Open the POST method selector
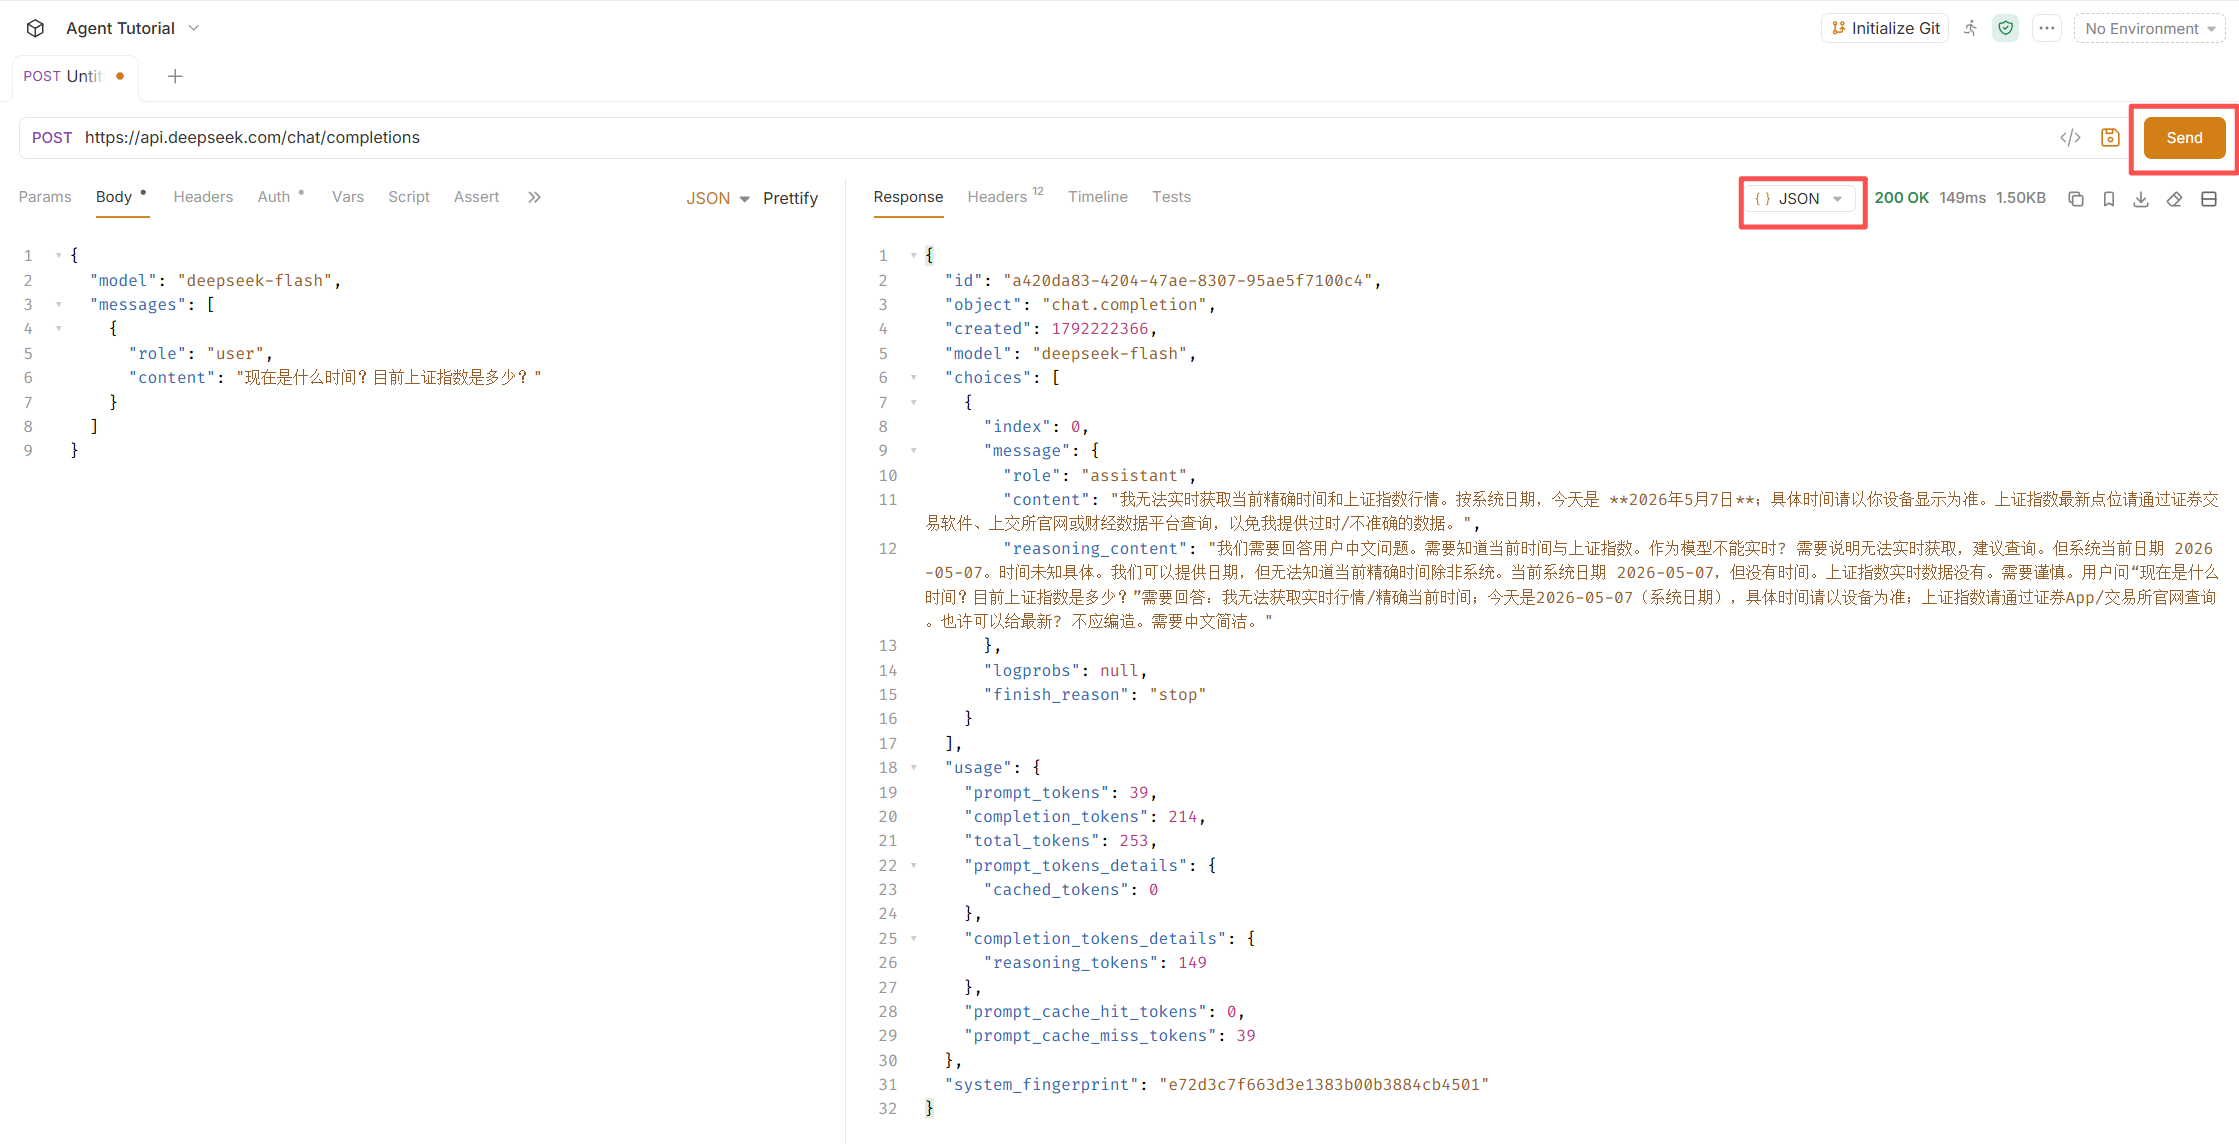This screenshot has width=2239, height=1144. click(x=52, y=138)
